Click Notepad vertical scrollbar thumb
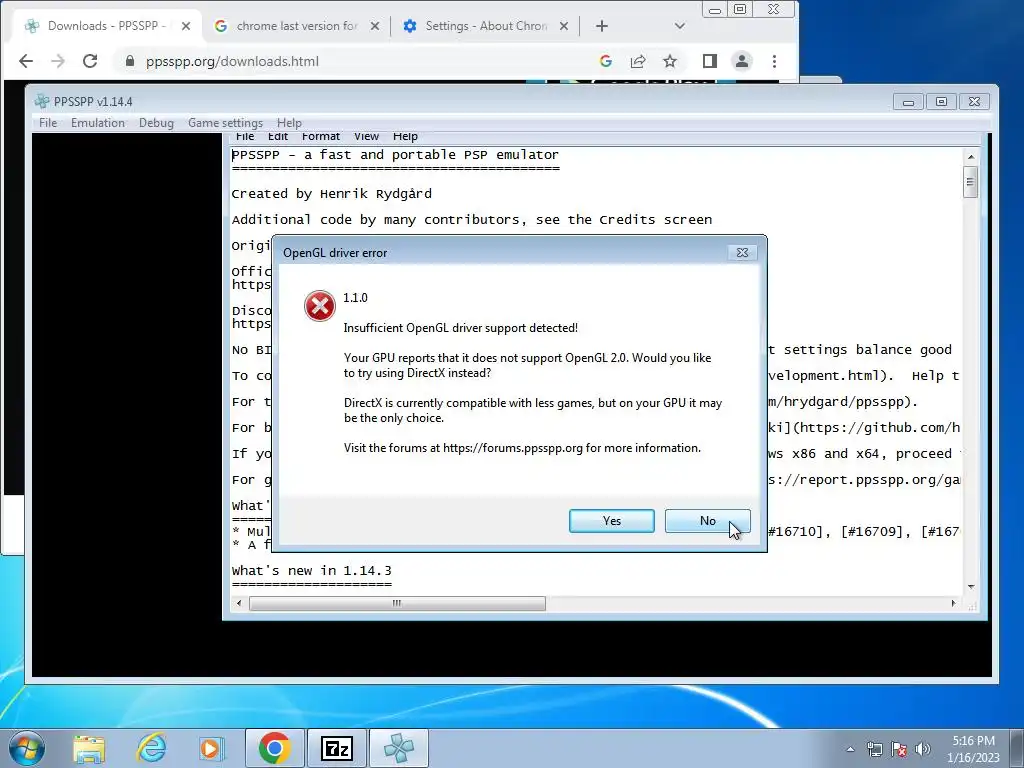This screenshot has width=1024, height=768. pyautogui.click(x=970, y=182)
